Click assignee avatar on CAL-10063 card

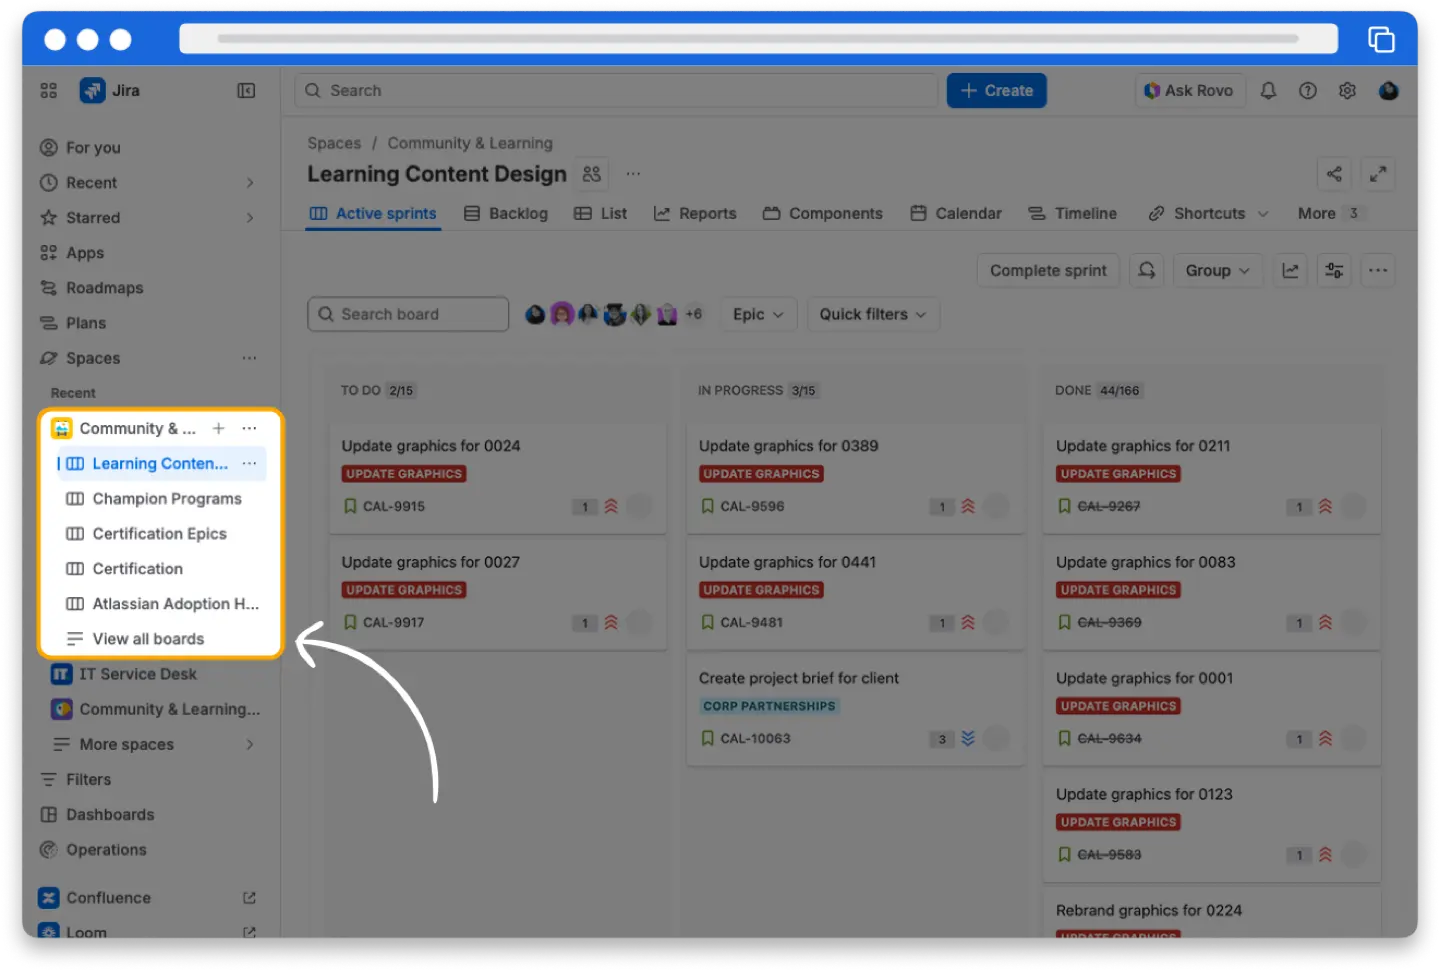point(996,739)
